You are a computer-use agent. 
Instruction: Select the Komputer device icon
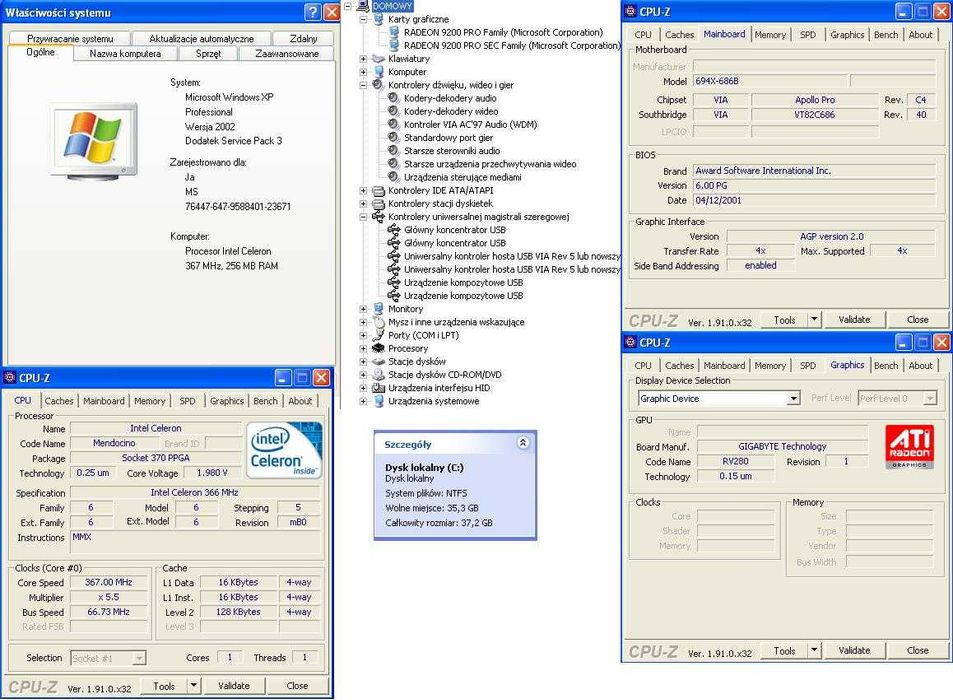coord(378,72)
